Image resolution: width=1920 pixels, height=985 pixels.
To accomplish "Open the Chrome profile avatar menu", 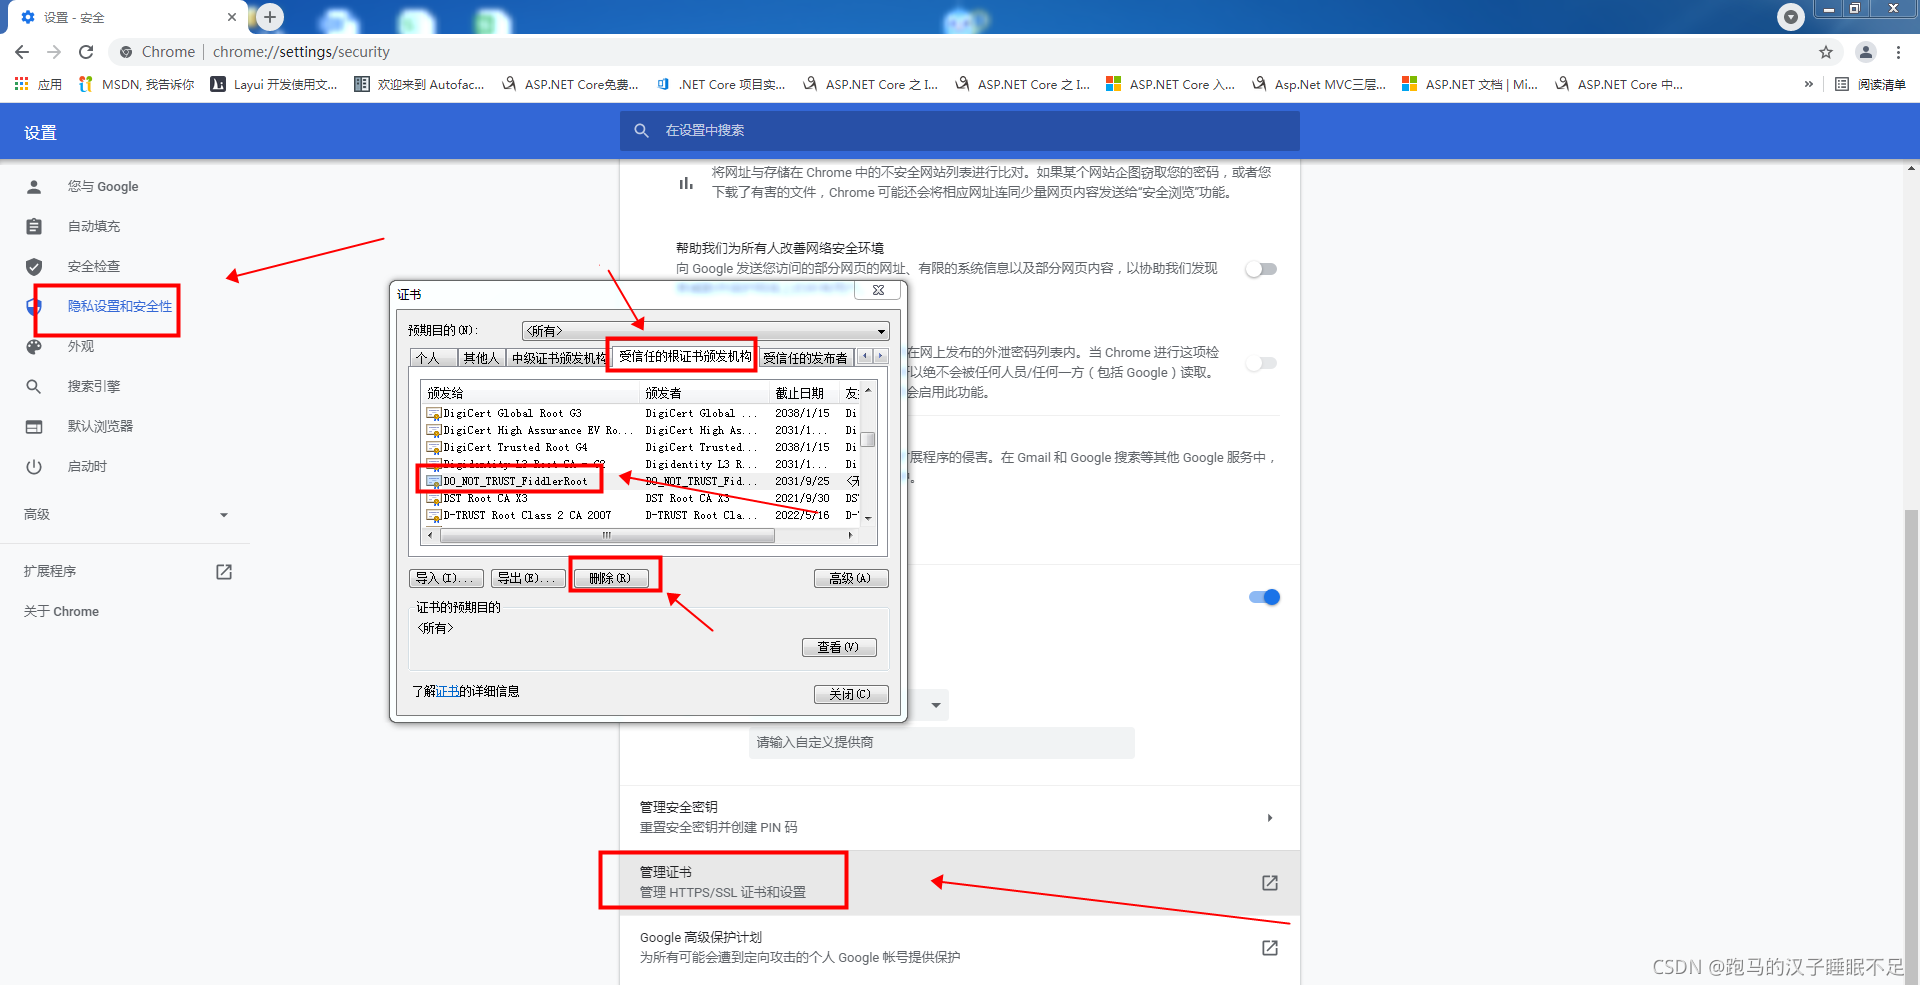I will (1866, 52).
